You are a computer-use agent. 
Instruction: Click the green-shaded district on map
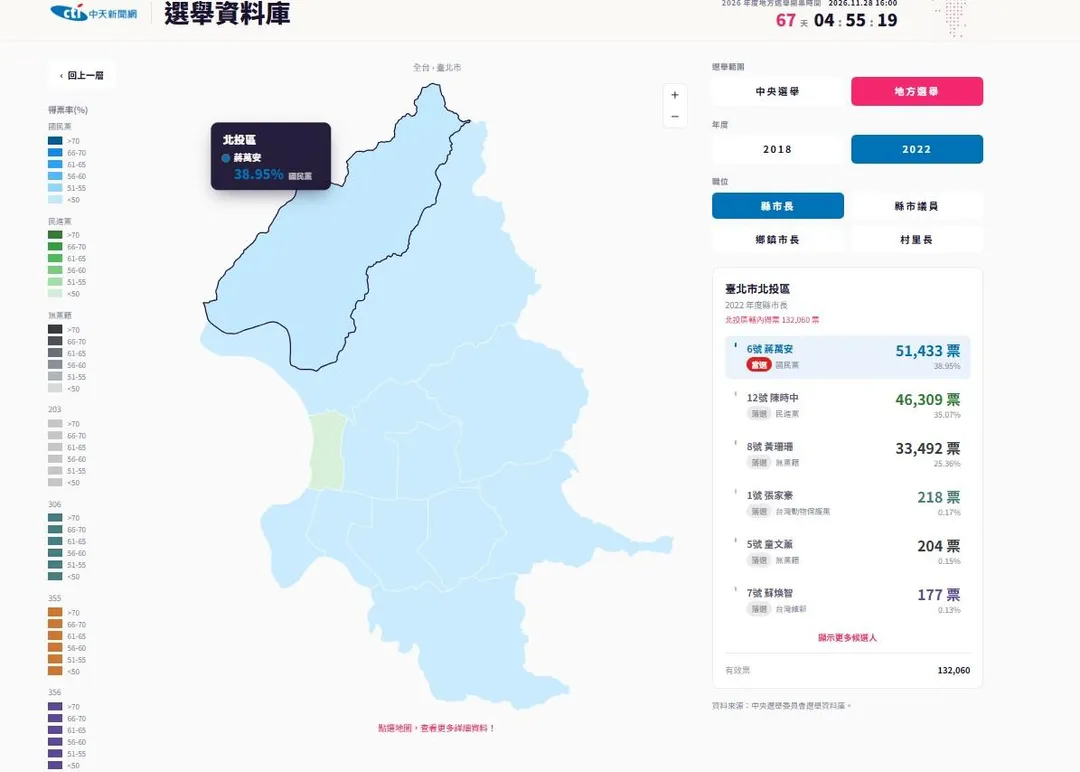click(326, 451)
